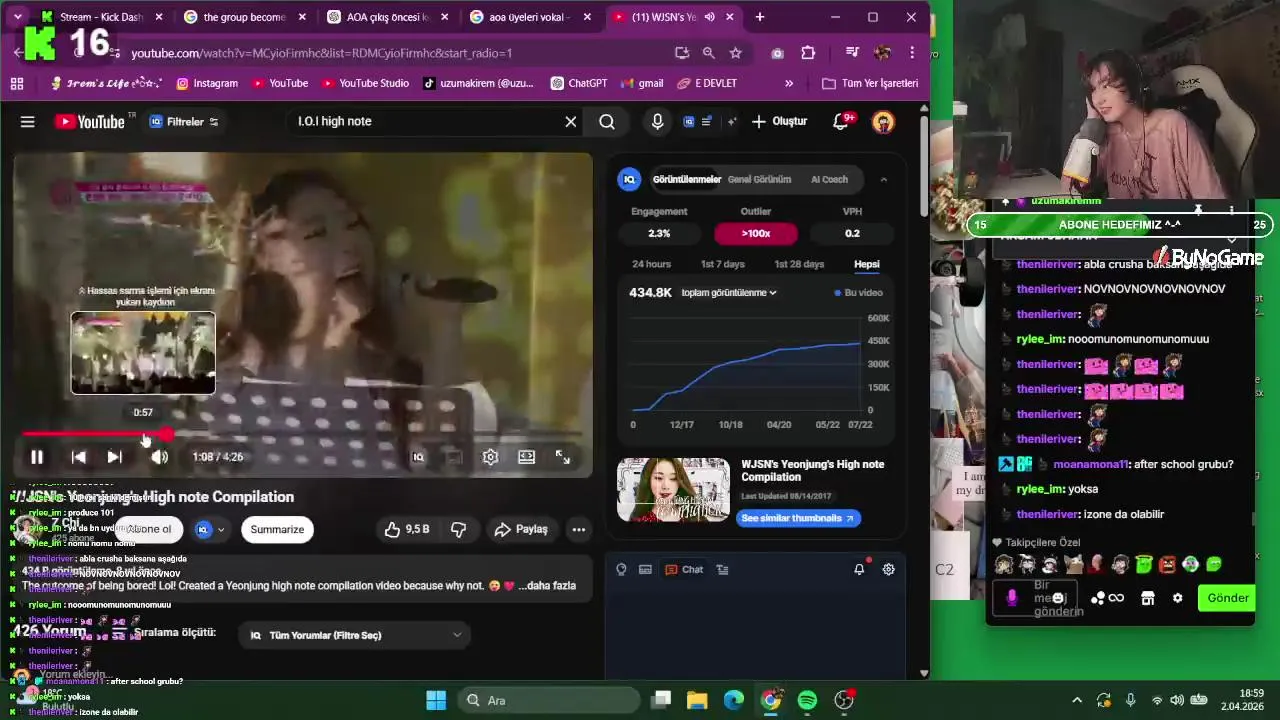
Task: Open the Instagram bookmark
Action: (x=207, y=83)
